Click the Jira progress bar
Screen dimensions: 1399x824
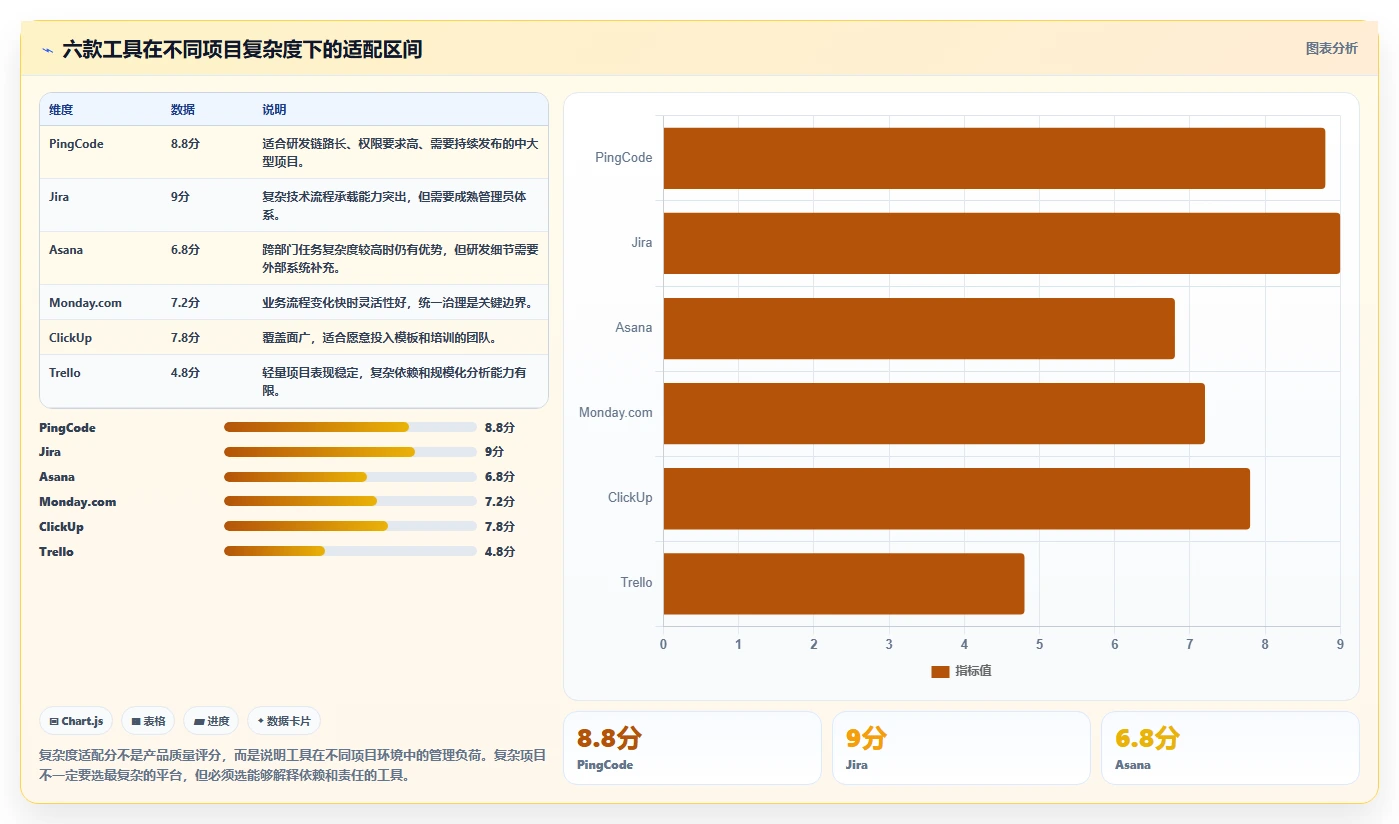pyautogui.click(x=350, y=452)
